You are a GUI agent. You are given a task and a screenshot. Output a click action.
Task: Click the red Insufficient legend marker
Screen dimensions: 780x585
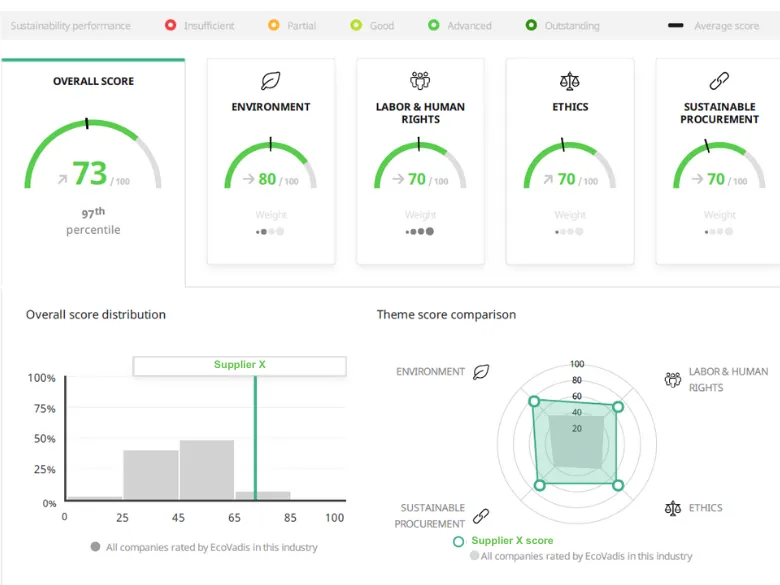(171, 25)
